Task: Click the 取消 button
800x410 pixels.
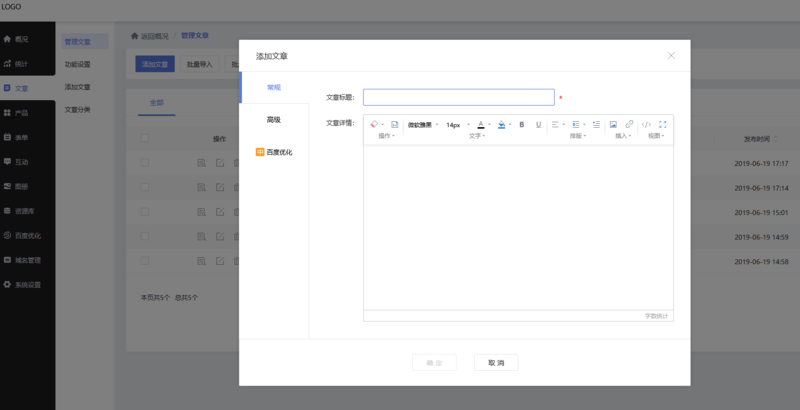Action: click(x=495, y=362)
